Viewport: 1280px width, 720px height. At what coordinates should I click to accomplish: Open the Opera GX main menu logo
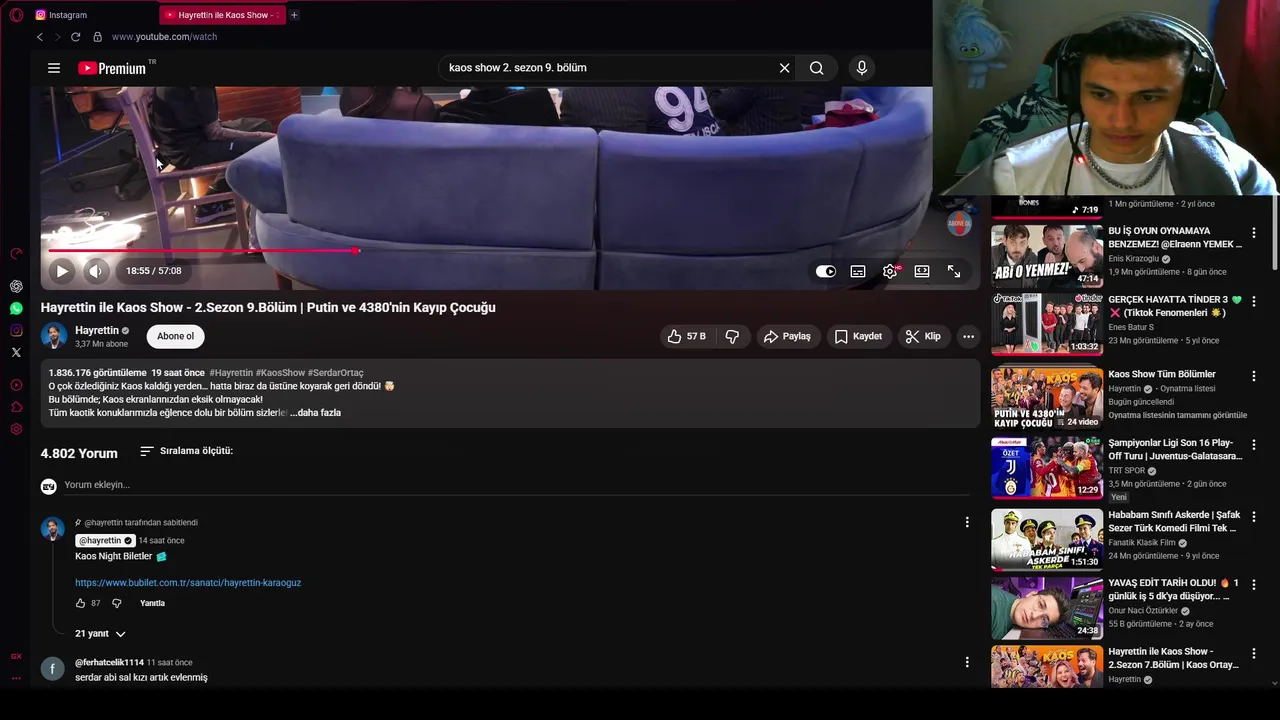[x=16, y=15]
